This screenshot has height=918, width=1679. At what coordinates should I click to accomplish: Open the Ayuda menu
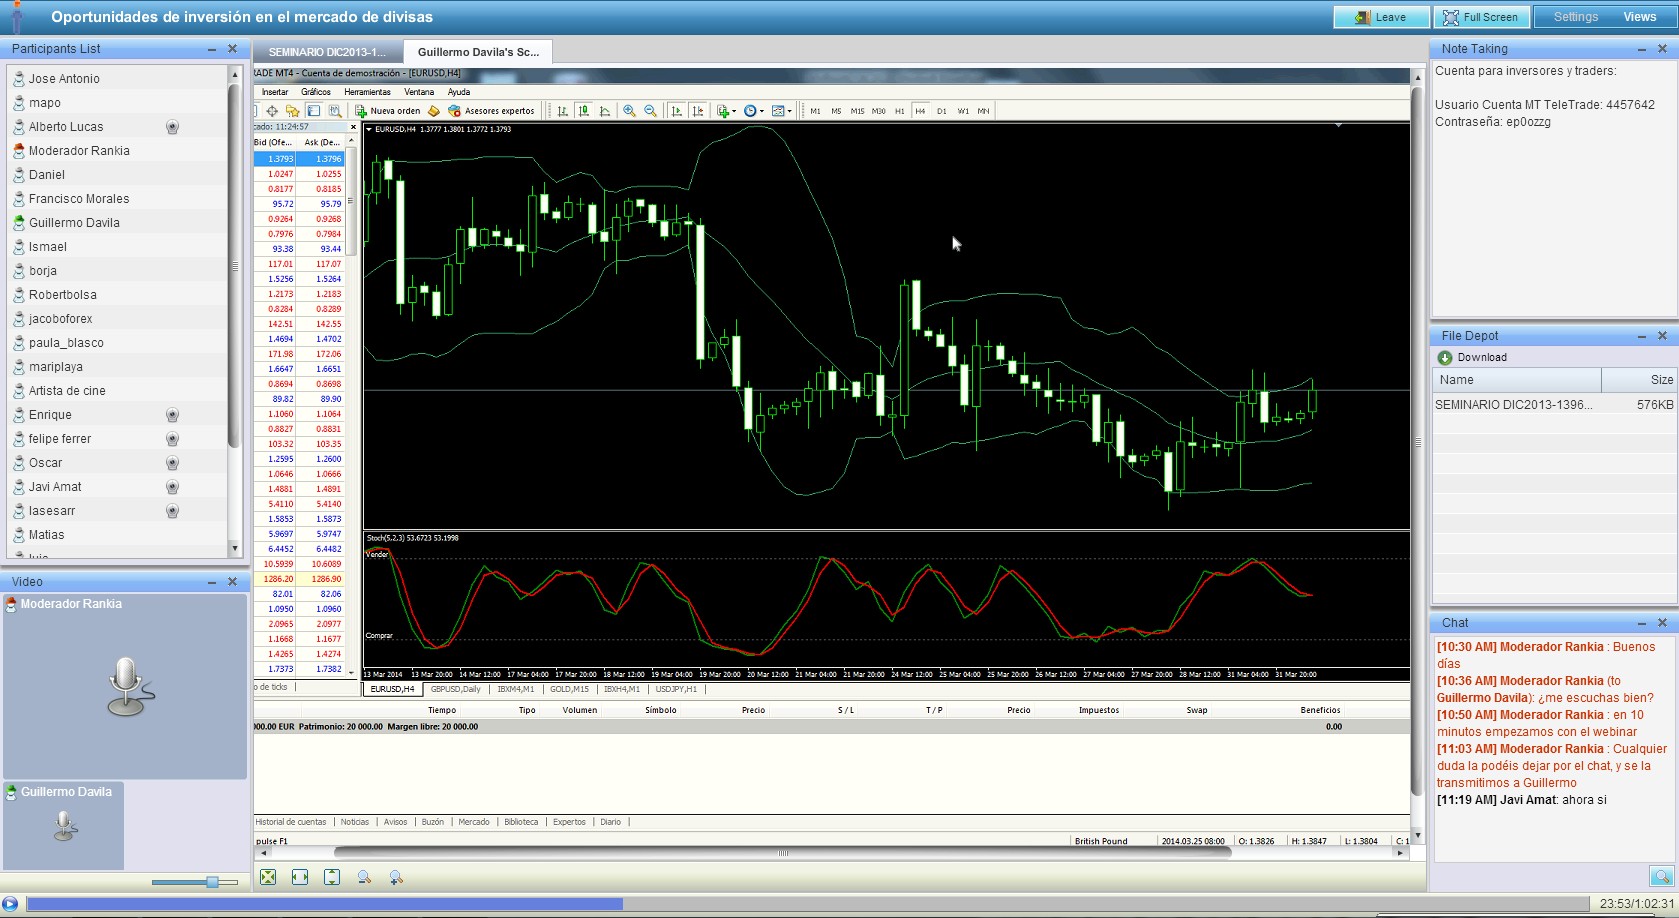459,92
